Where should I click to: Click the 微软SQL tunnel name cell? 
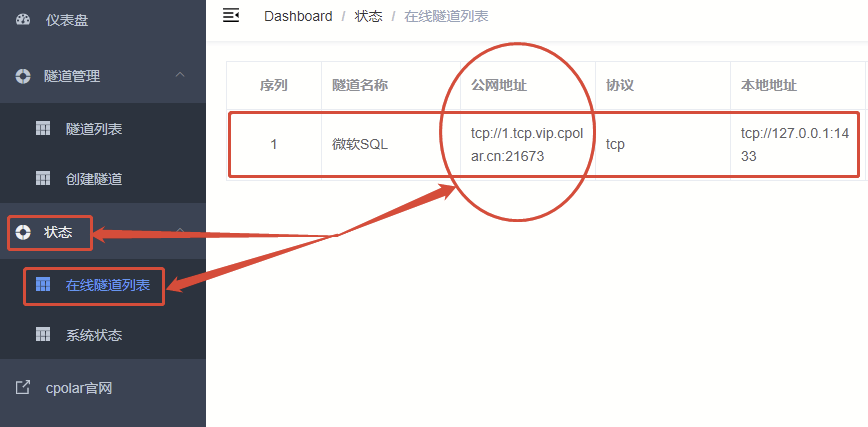click(390, 145)
